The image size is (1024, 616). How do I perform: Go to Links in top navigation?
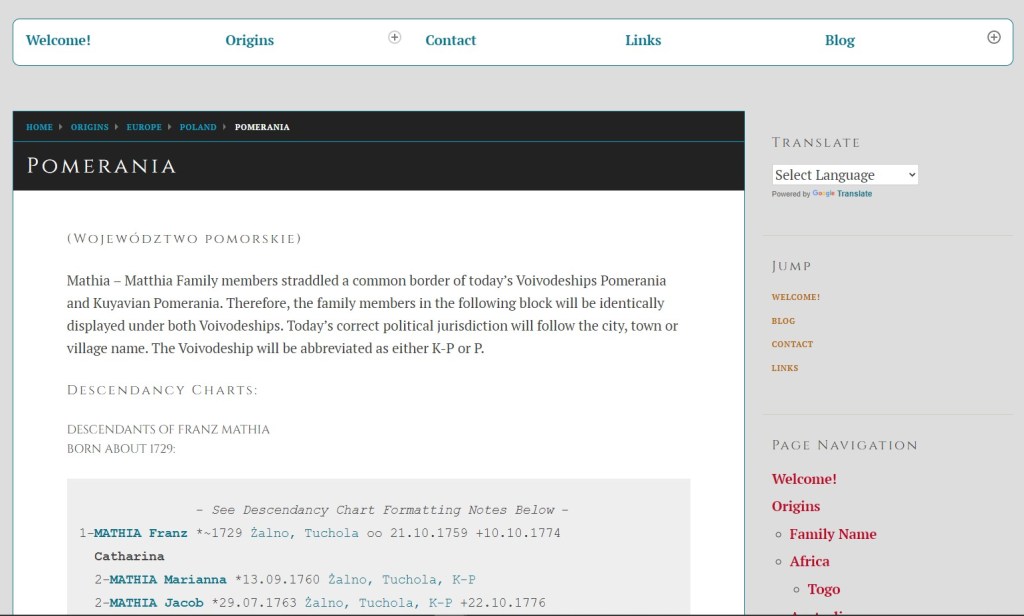643,40
